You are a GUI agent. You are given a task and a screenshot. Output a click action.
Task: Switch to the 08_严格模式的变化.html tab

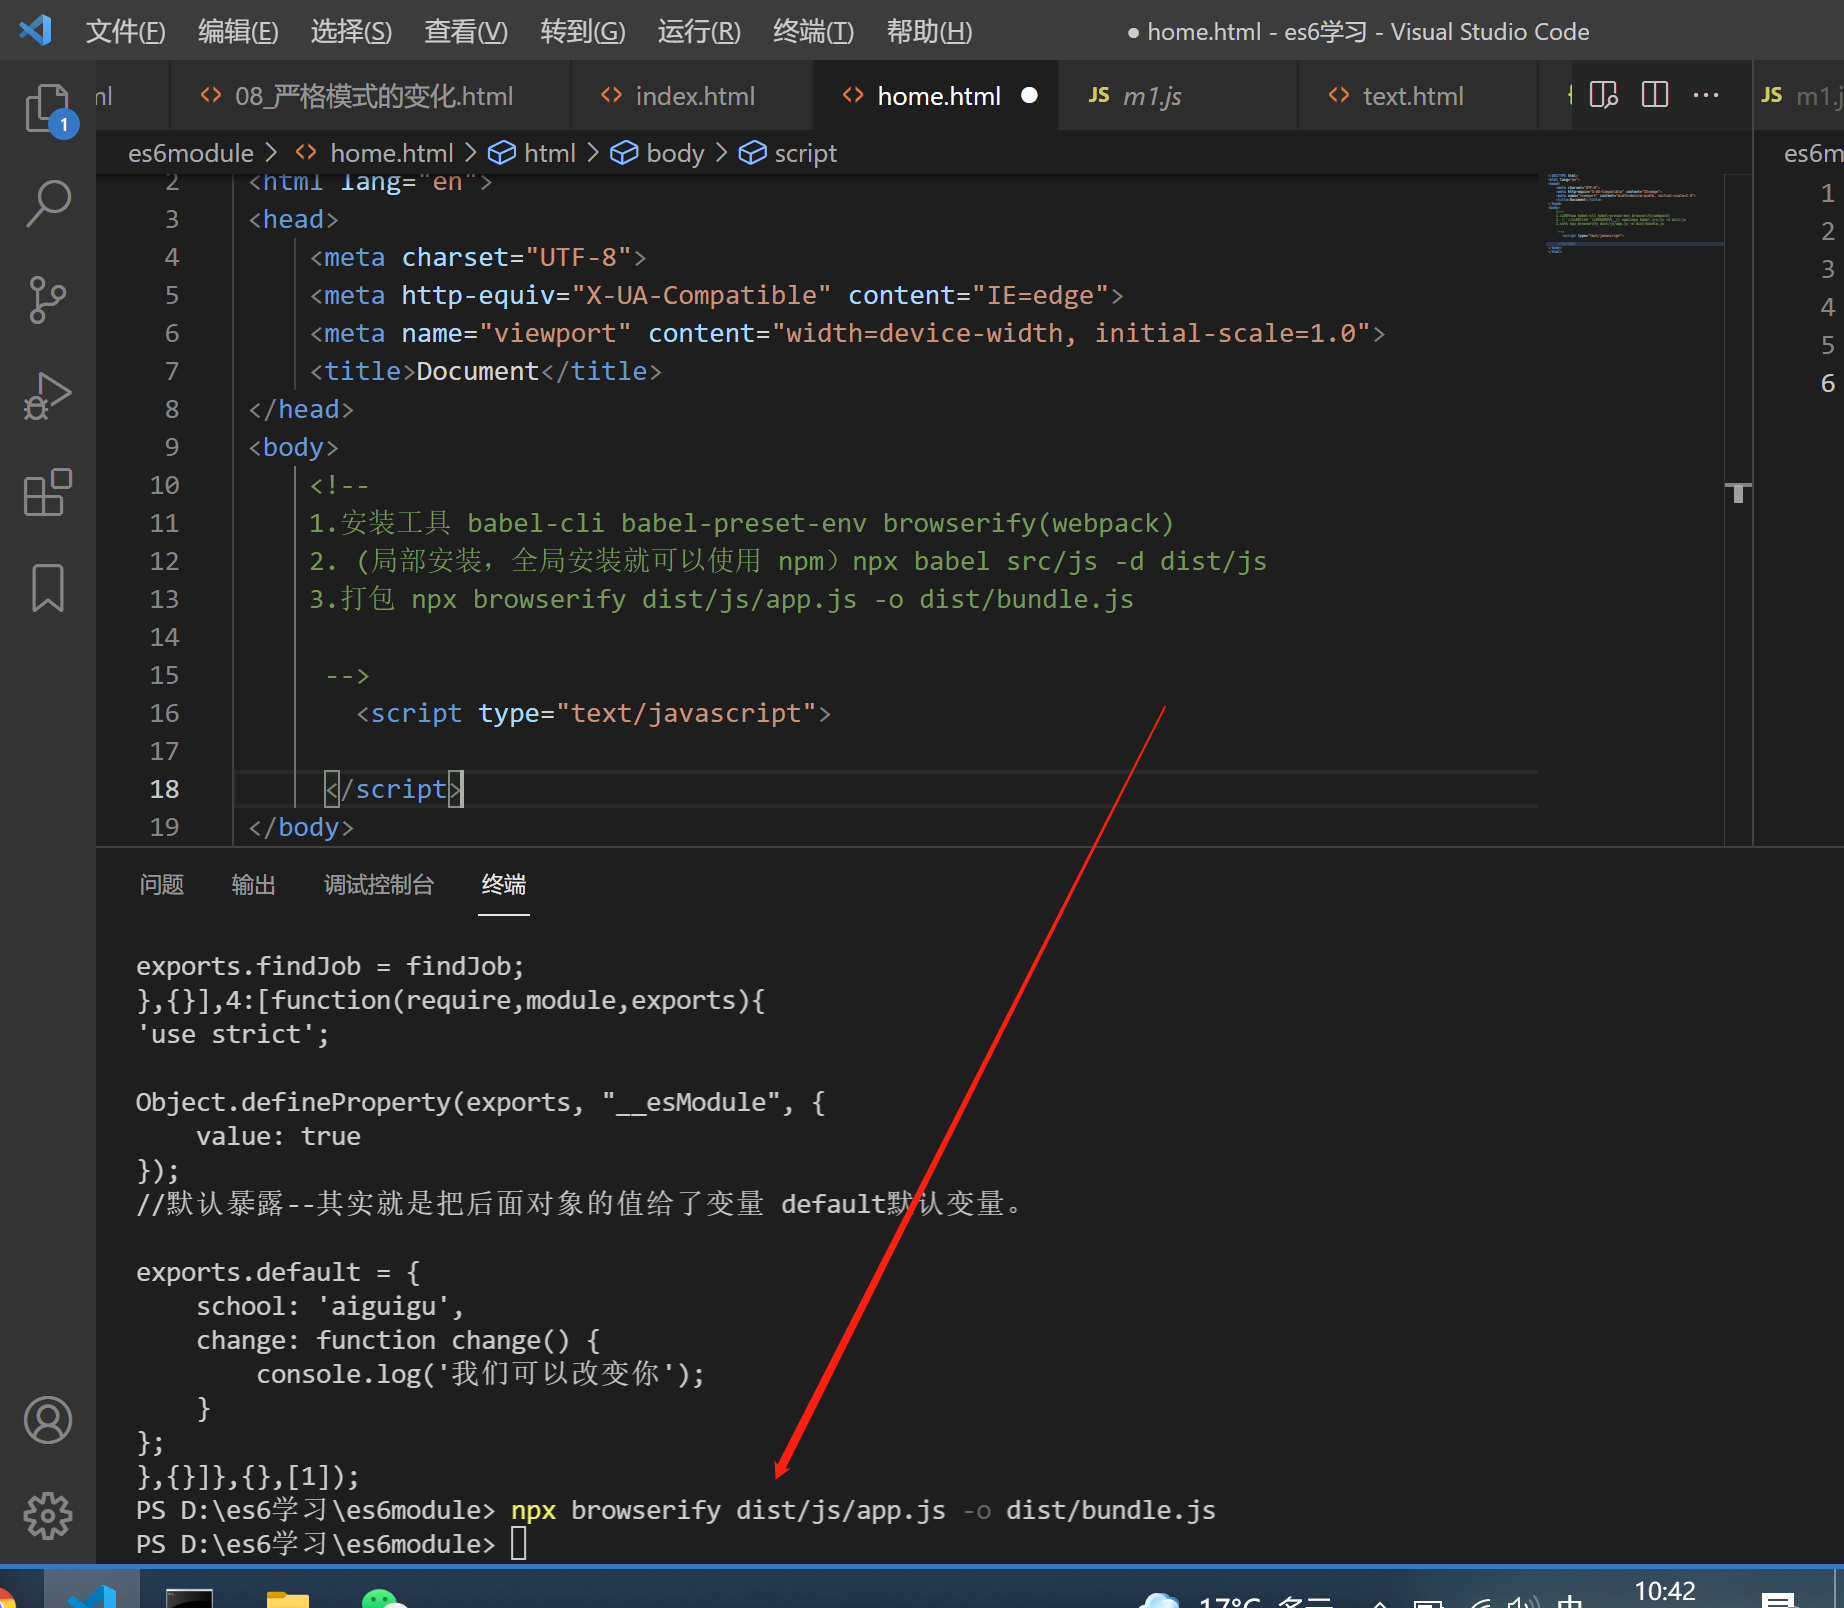[372, 96]
